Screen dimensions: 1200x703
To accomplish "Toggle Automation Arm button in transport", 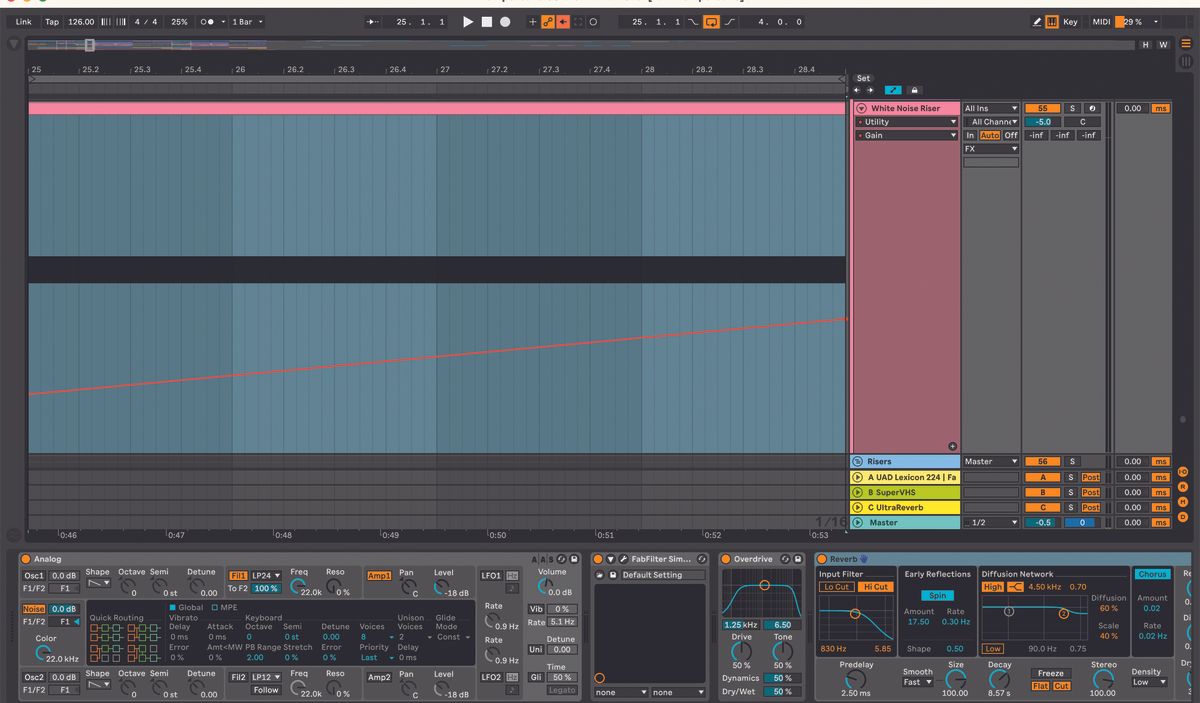I will click(548, 21).
